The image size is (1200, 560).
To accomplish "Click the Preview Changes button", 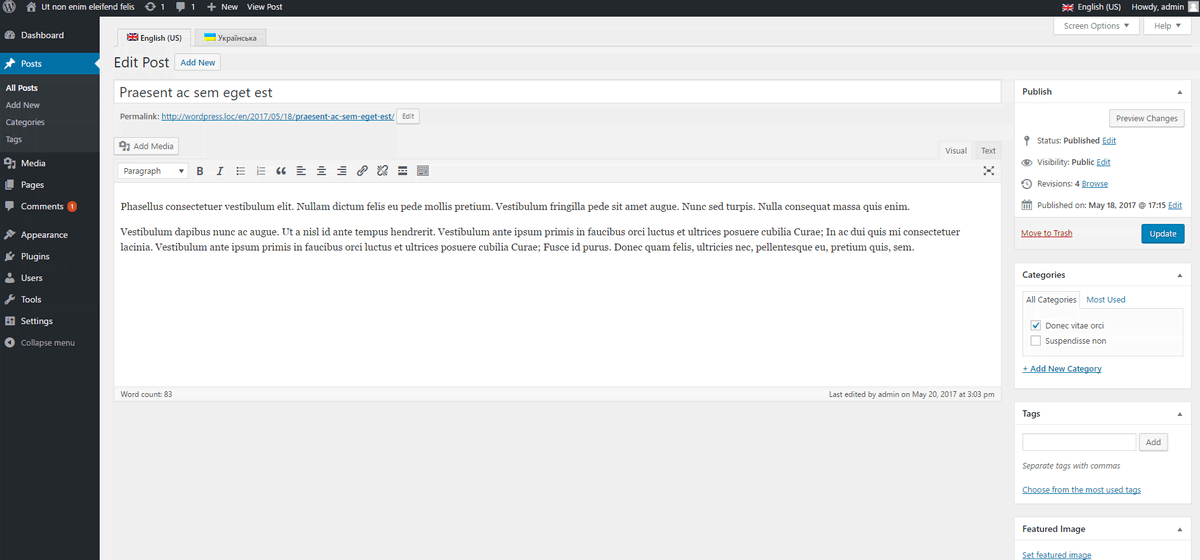I will (x=1147, y=118).
